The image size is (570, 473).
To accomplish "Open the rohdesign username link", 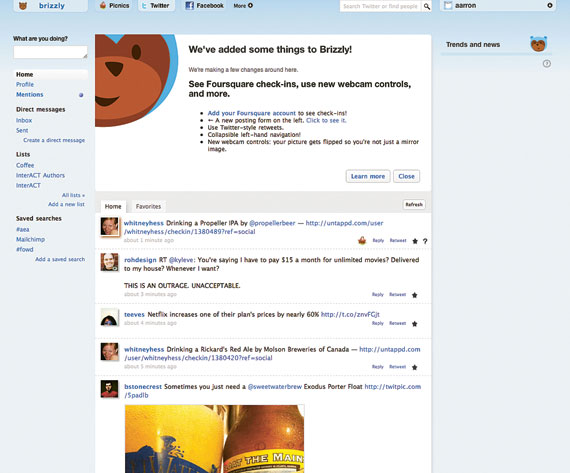I will coord(140,260).
